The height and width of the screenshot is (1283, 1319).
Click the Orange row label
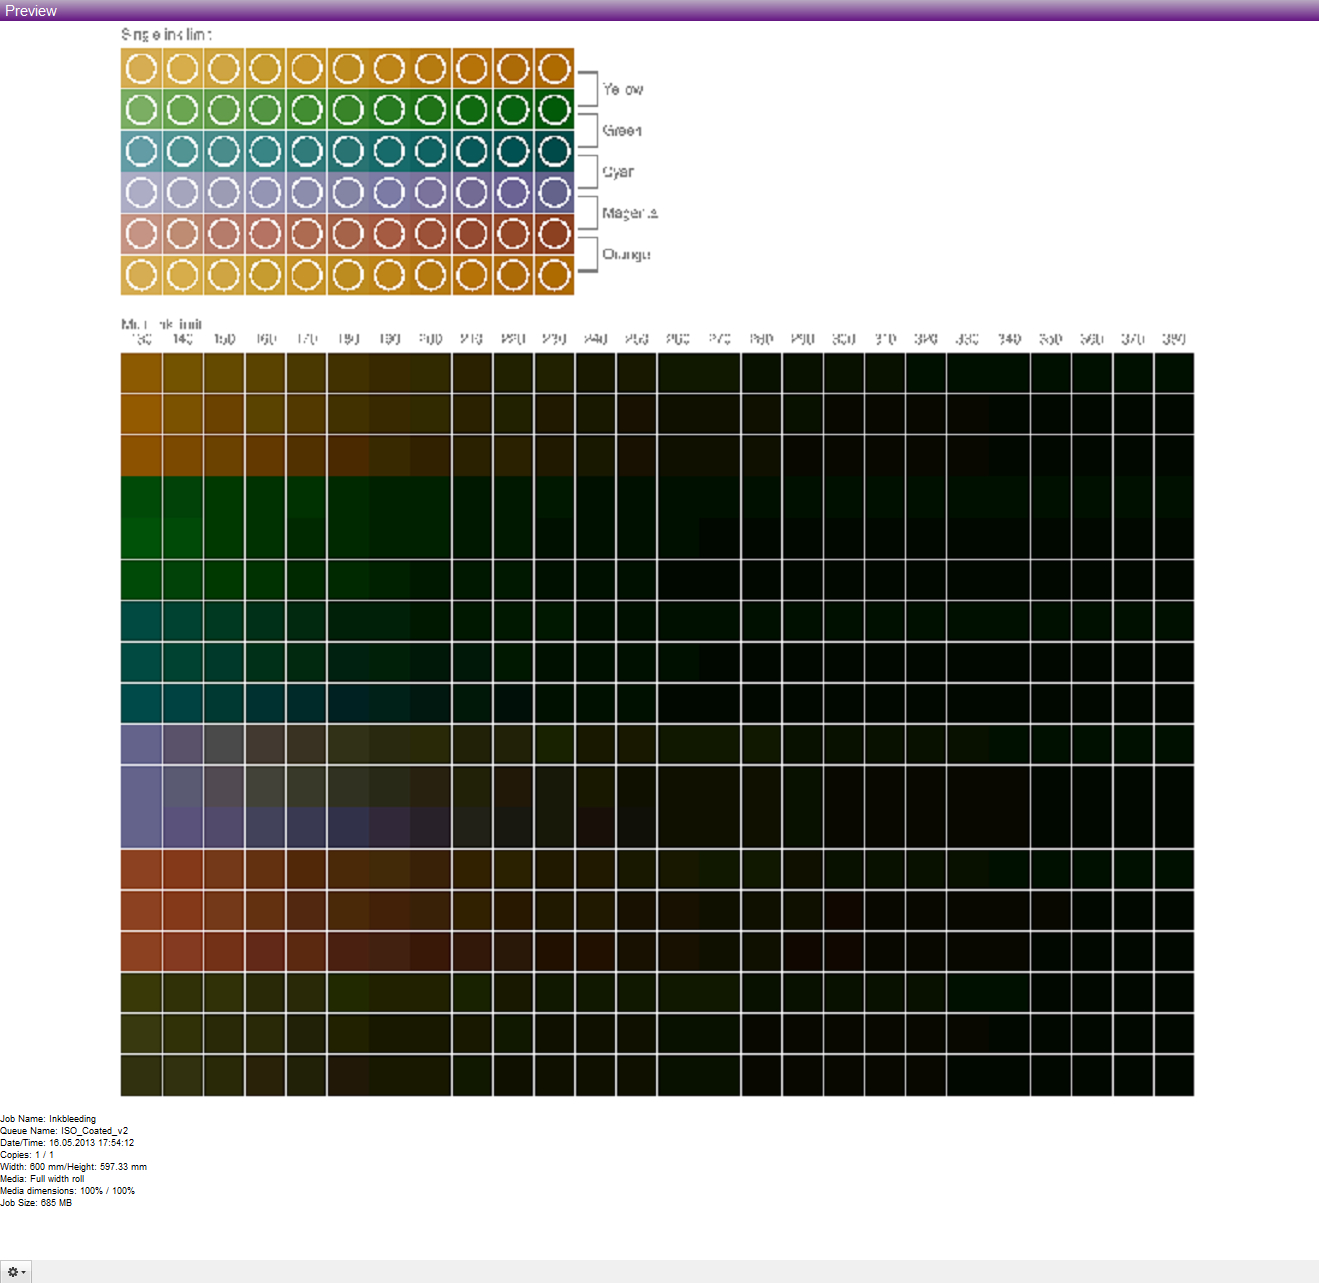pyautogui.click(x=626, y=254)
